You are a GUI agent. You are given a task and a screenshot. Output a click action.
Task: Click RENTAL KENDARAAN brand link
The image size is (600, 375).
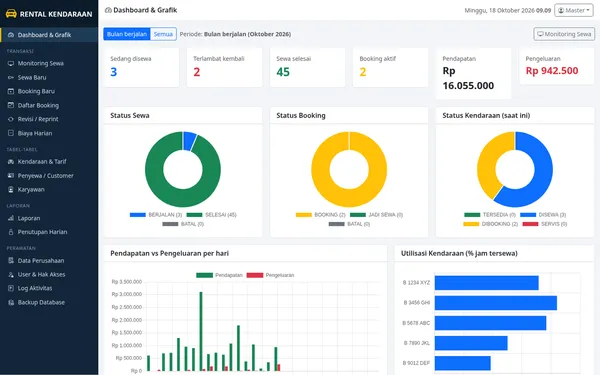49,14
